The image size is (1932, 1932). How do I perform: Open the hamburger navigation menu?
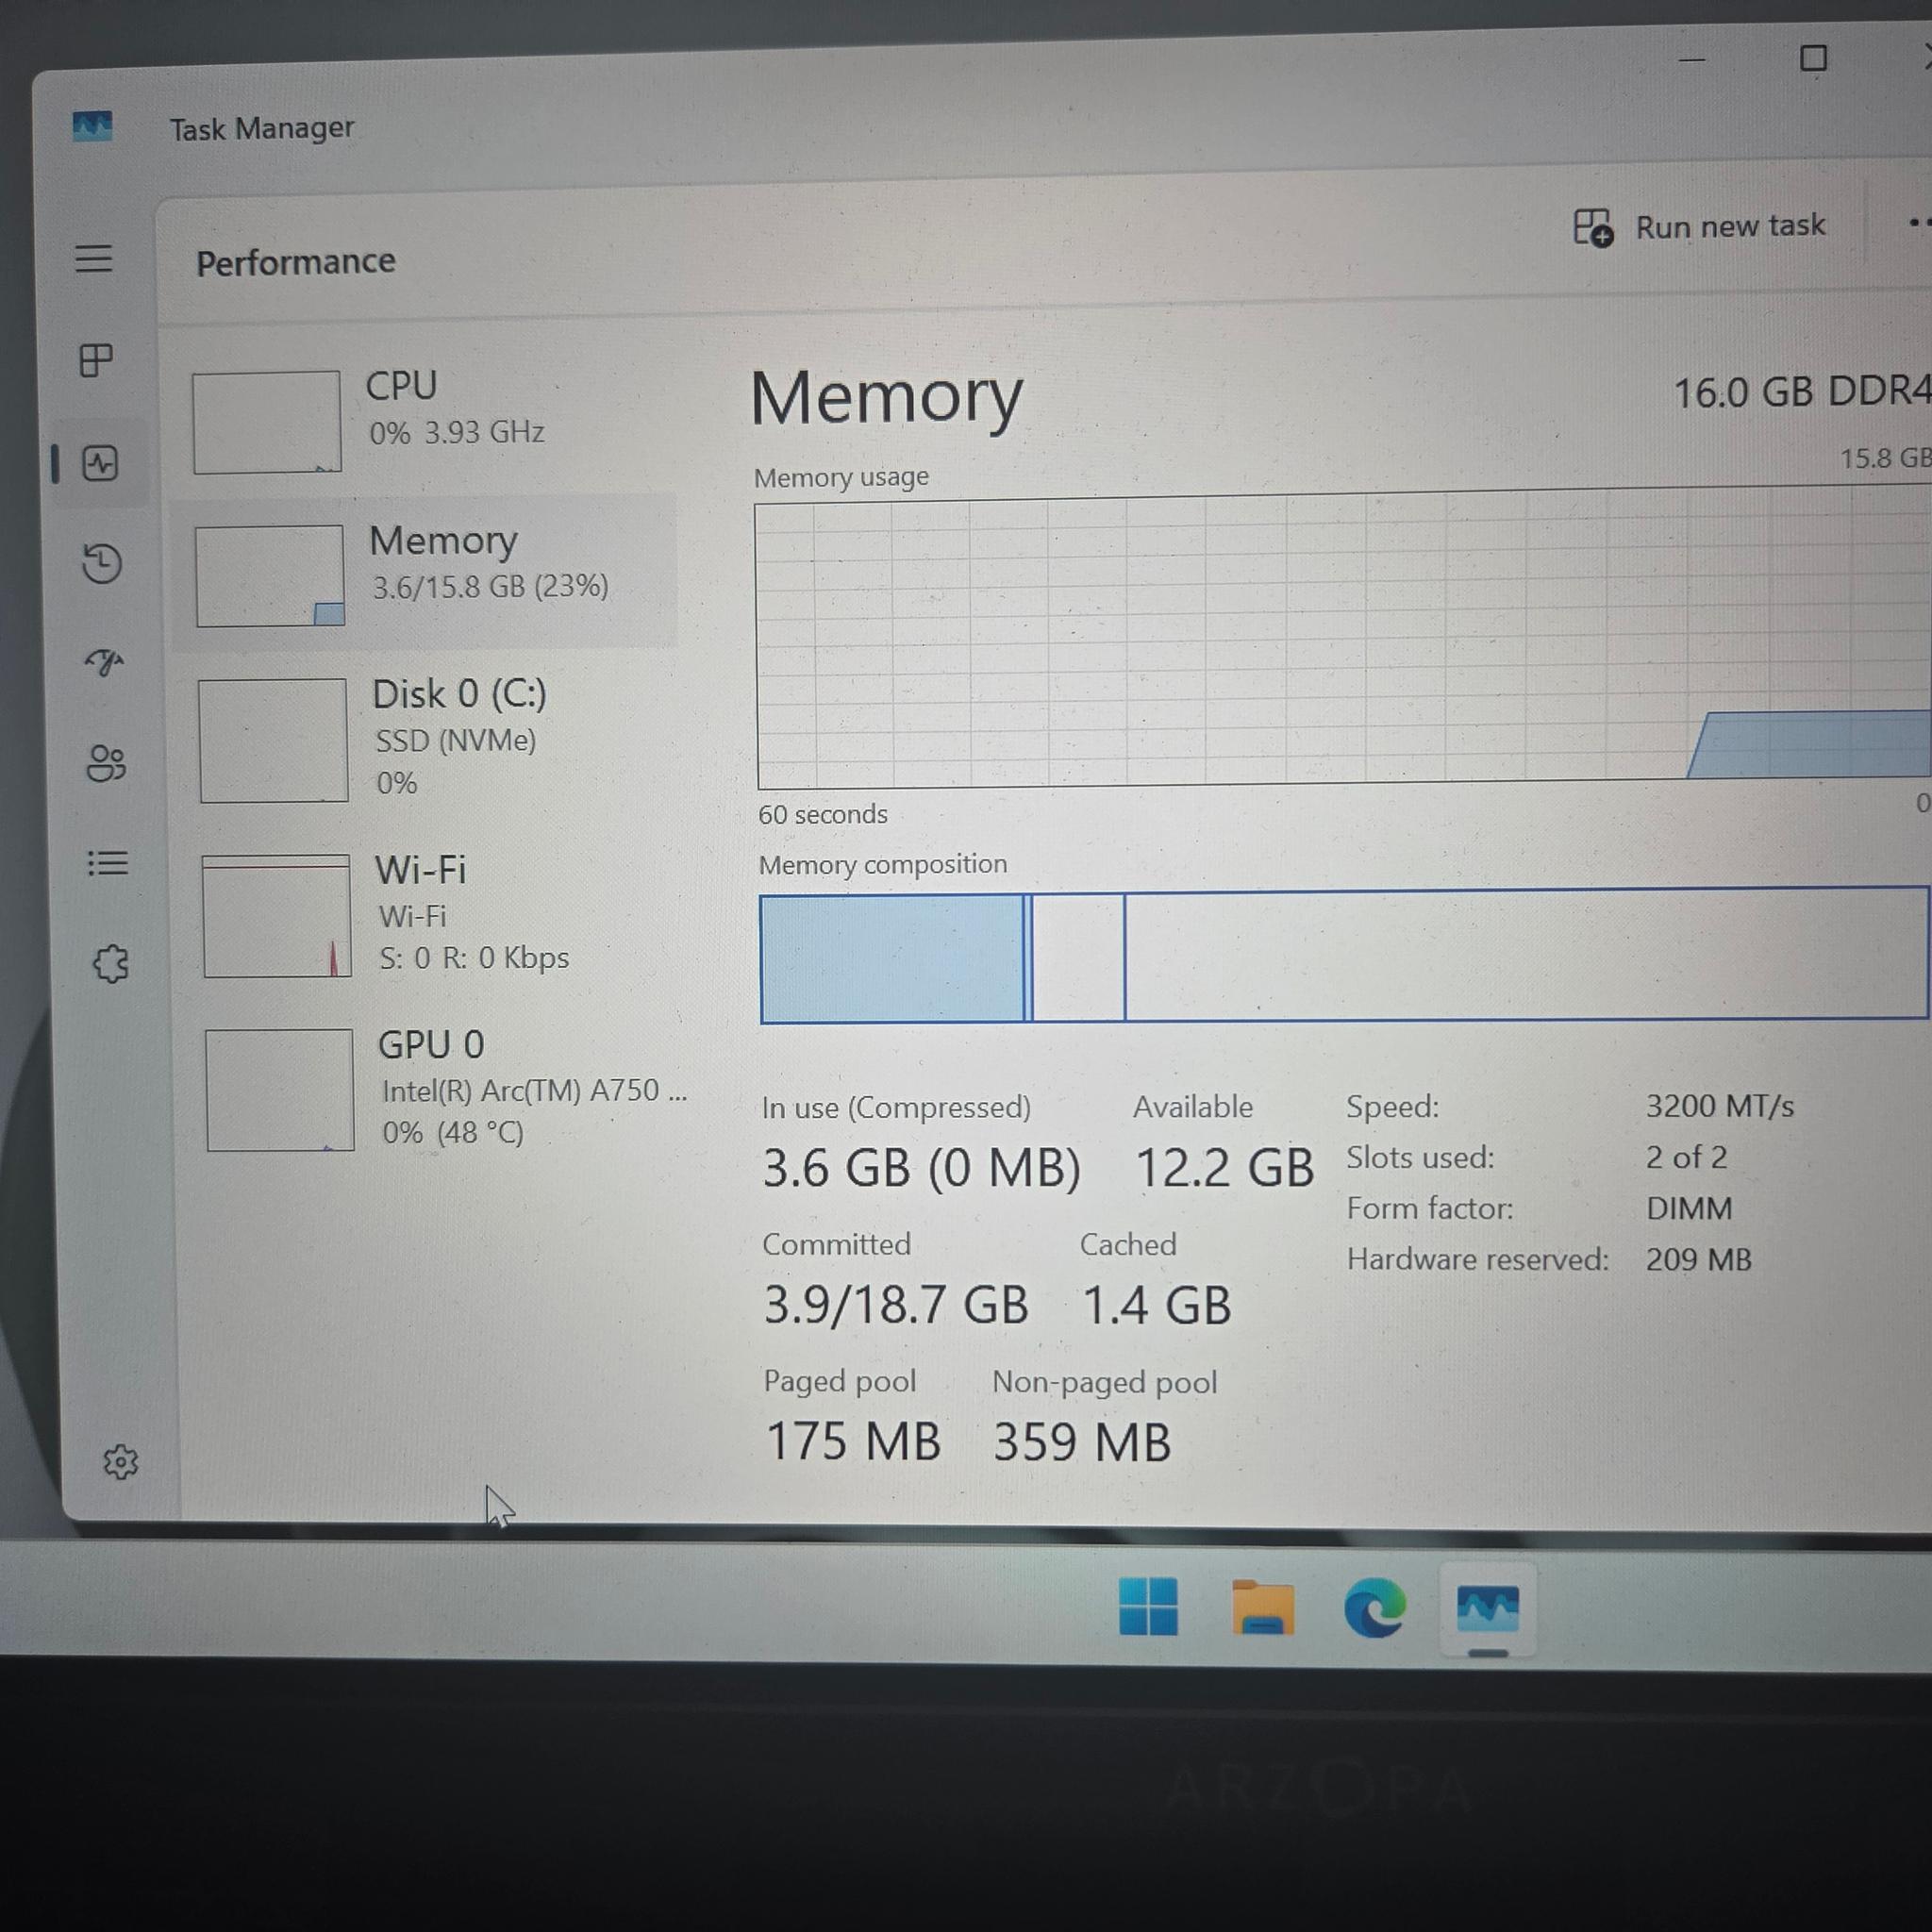tap(93, 259)
